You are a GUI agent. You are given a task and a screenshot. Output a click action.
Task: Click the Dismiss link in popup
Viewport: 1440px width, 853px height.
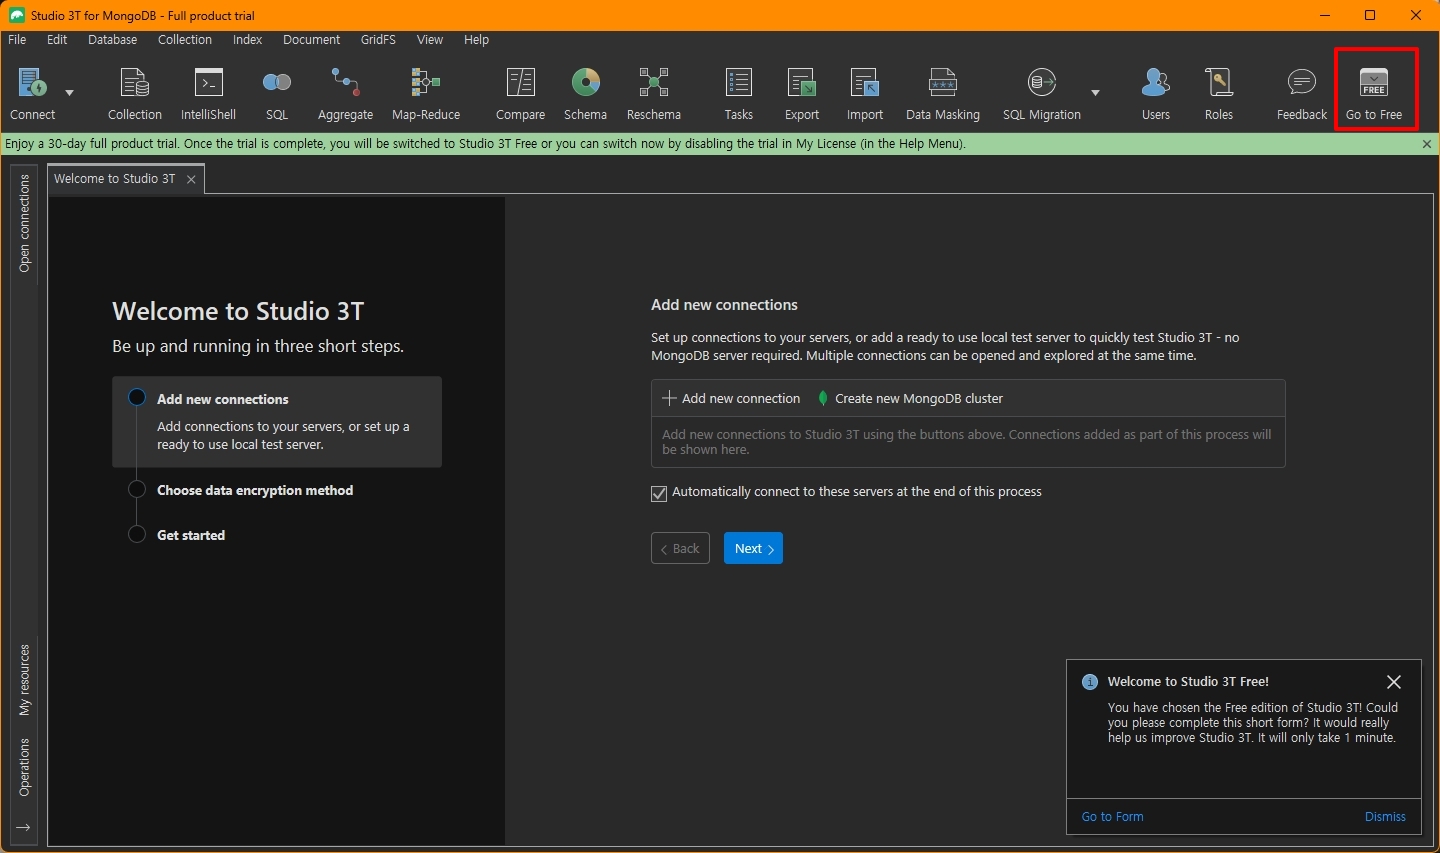1385,817
